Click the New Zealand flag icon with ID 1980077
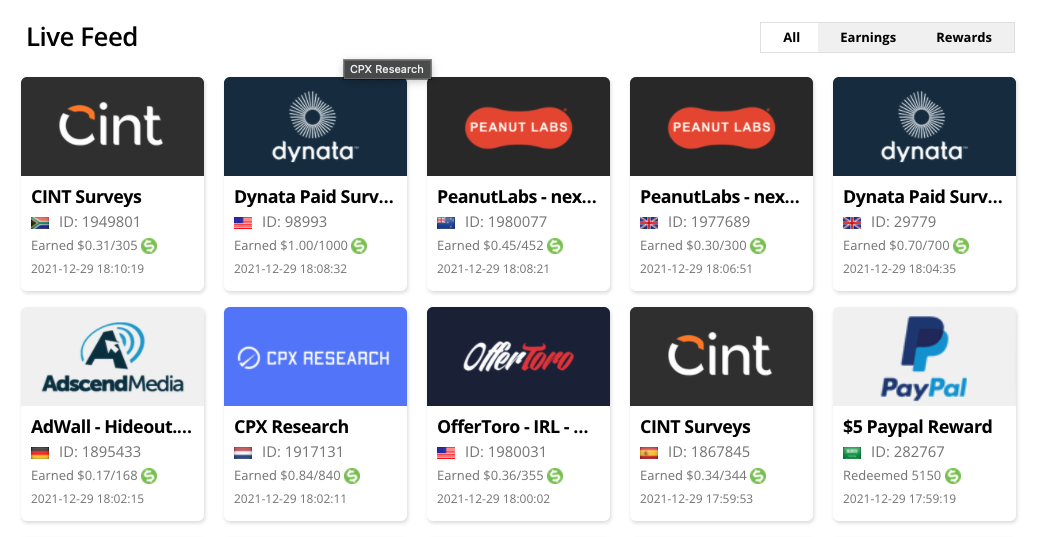The image size is (1040, 537). (x=446, y=222)
